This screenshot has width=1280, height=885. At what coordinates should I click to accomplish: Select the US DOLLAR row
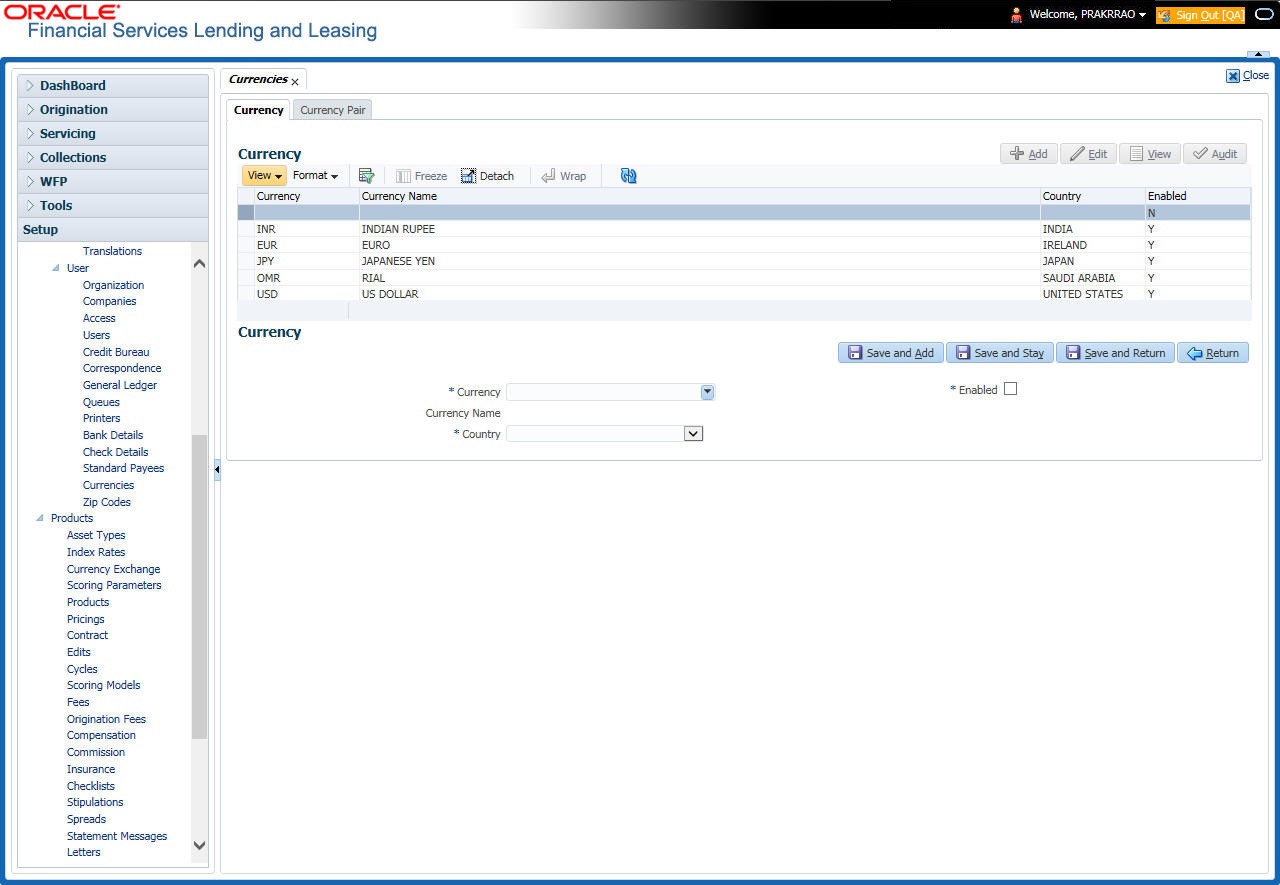click(744, 294)
